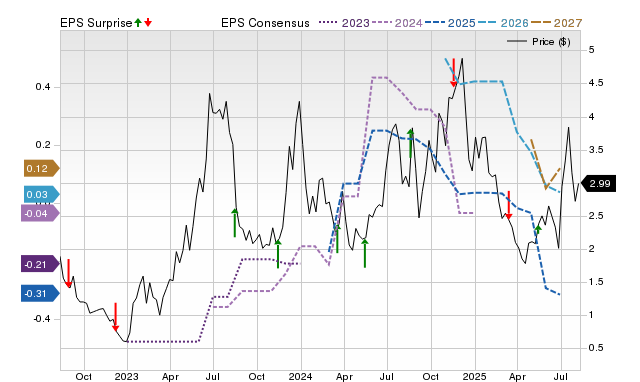Click the 0.12 brown consensus value tag
Screen dimensions: 640x382
[41, 168]
